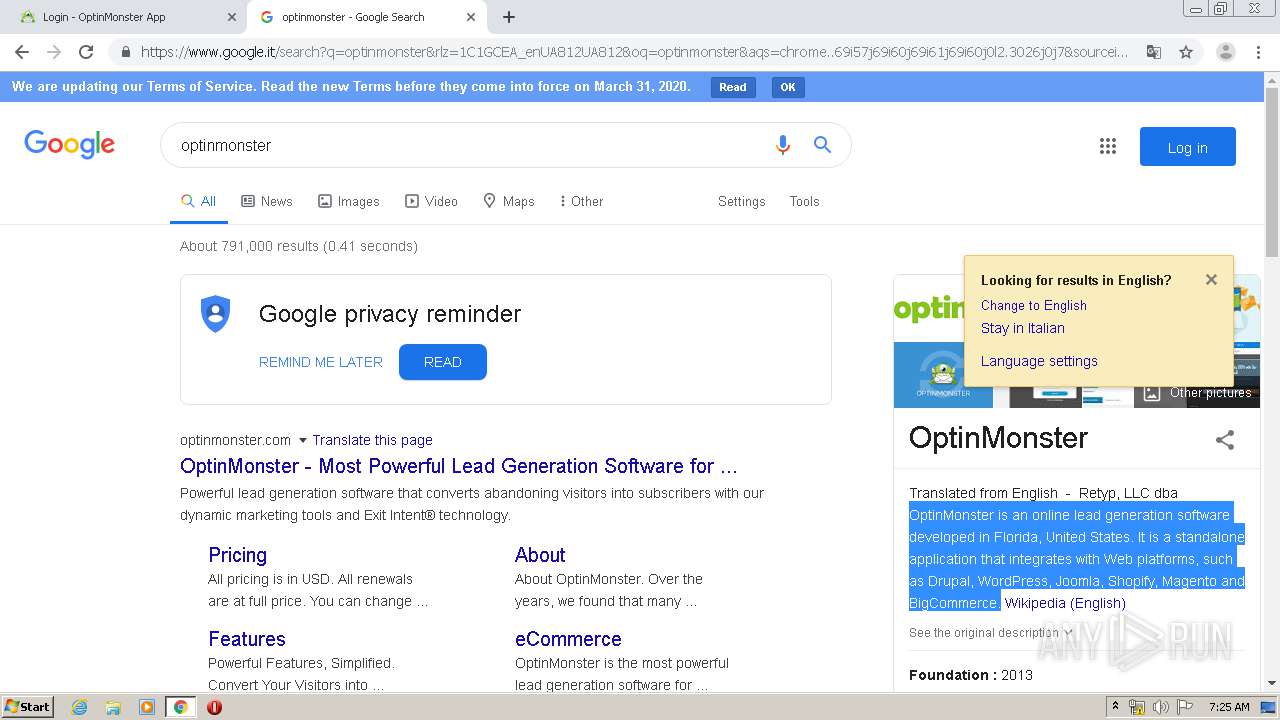Open Chrome's three-dot menu
The height and width of the screenshot is (720, 1280).
click(x=1258, y=52)
